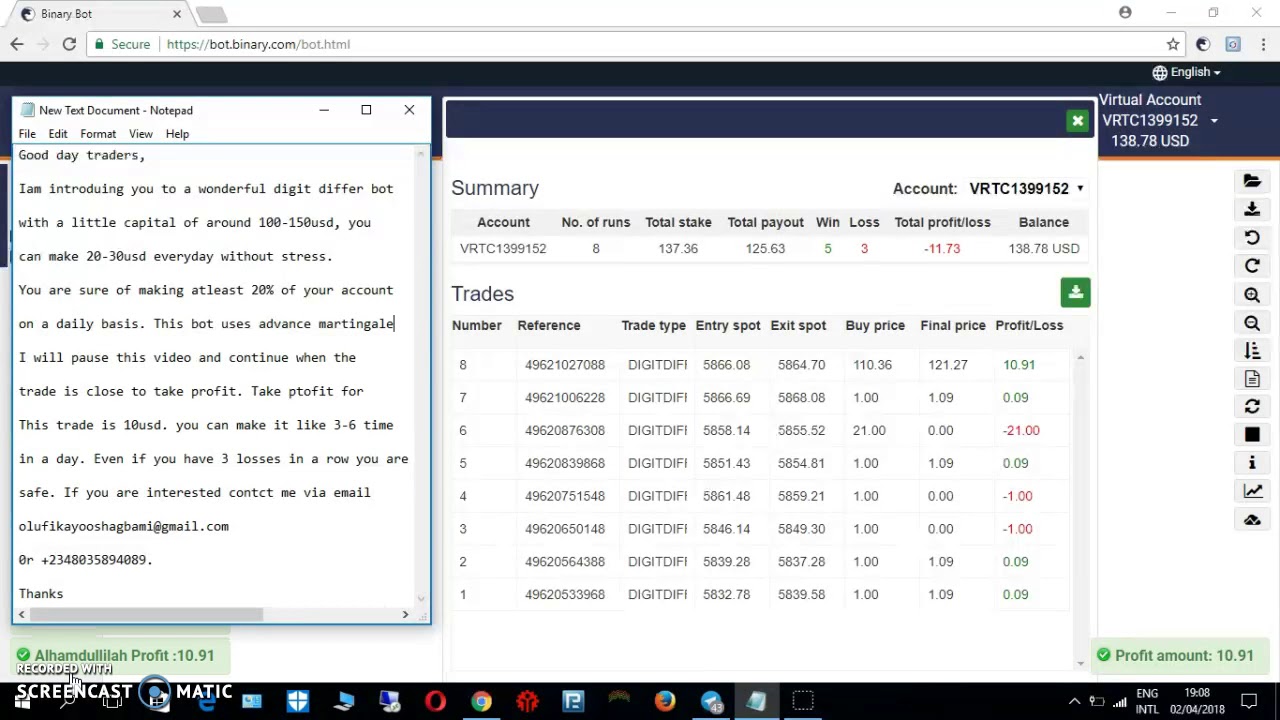Open the summary document icon

coord(1252,379)
